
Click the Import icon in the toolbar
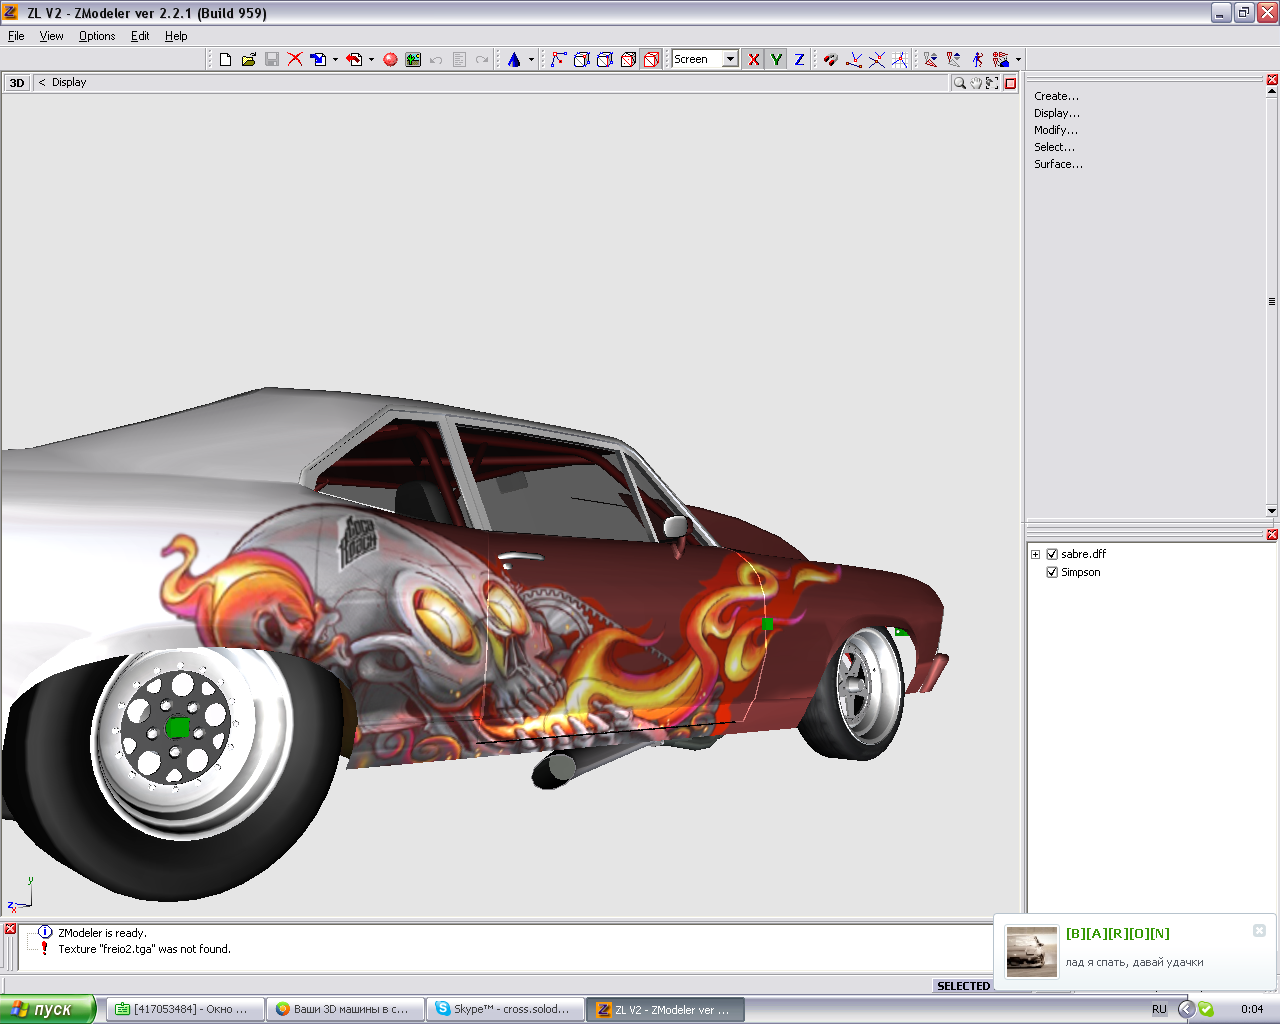tap(318, 59)
